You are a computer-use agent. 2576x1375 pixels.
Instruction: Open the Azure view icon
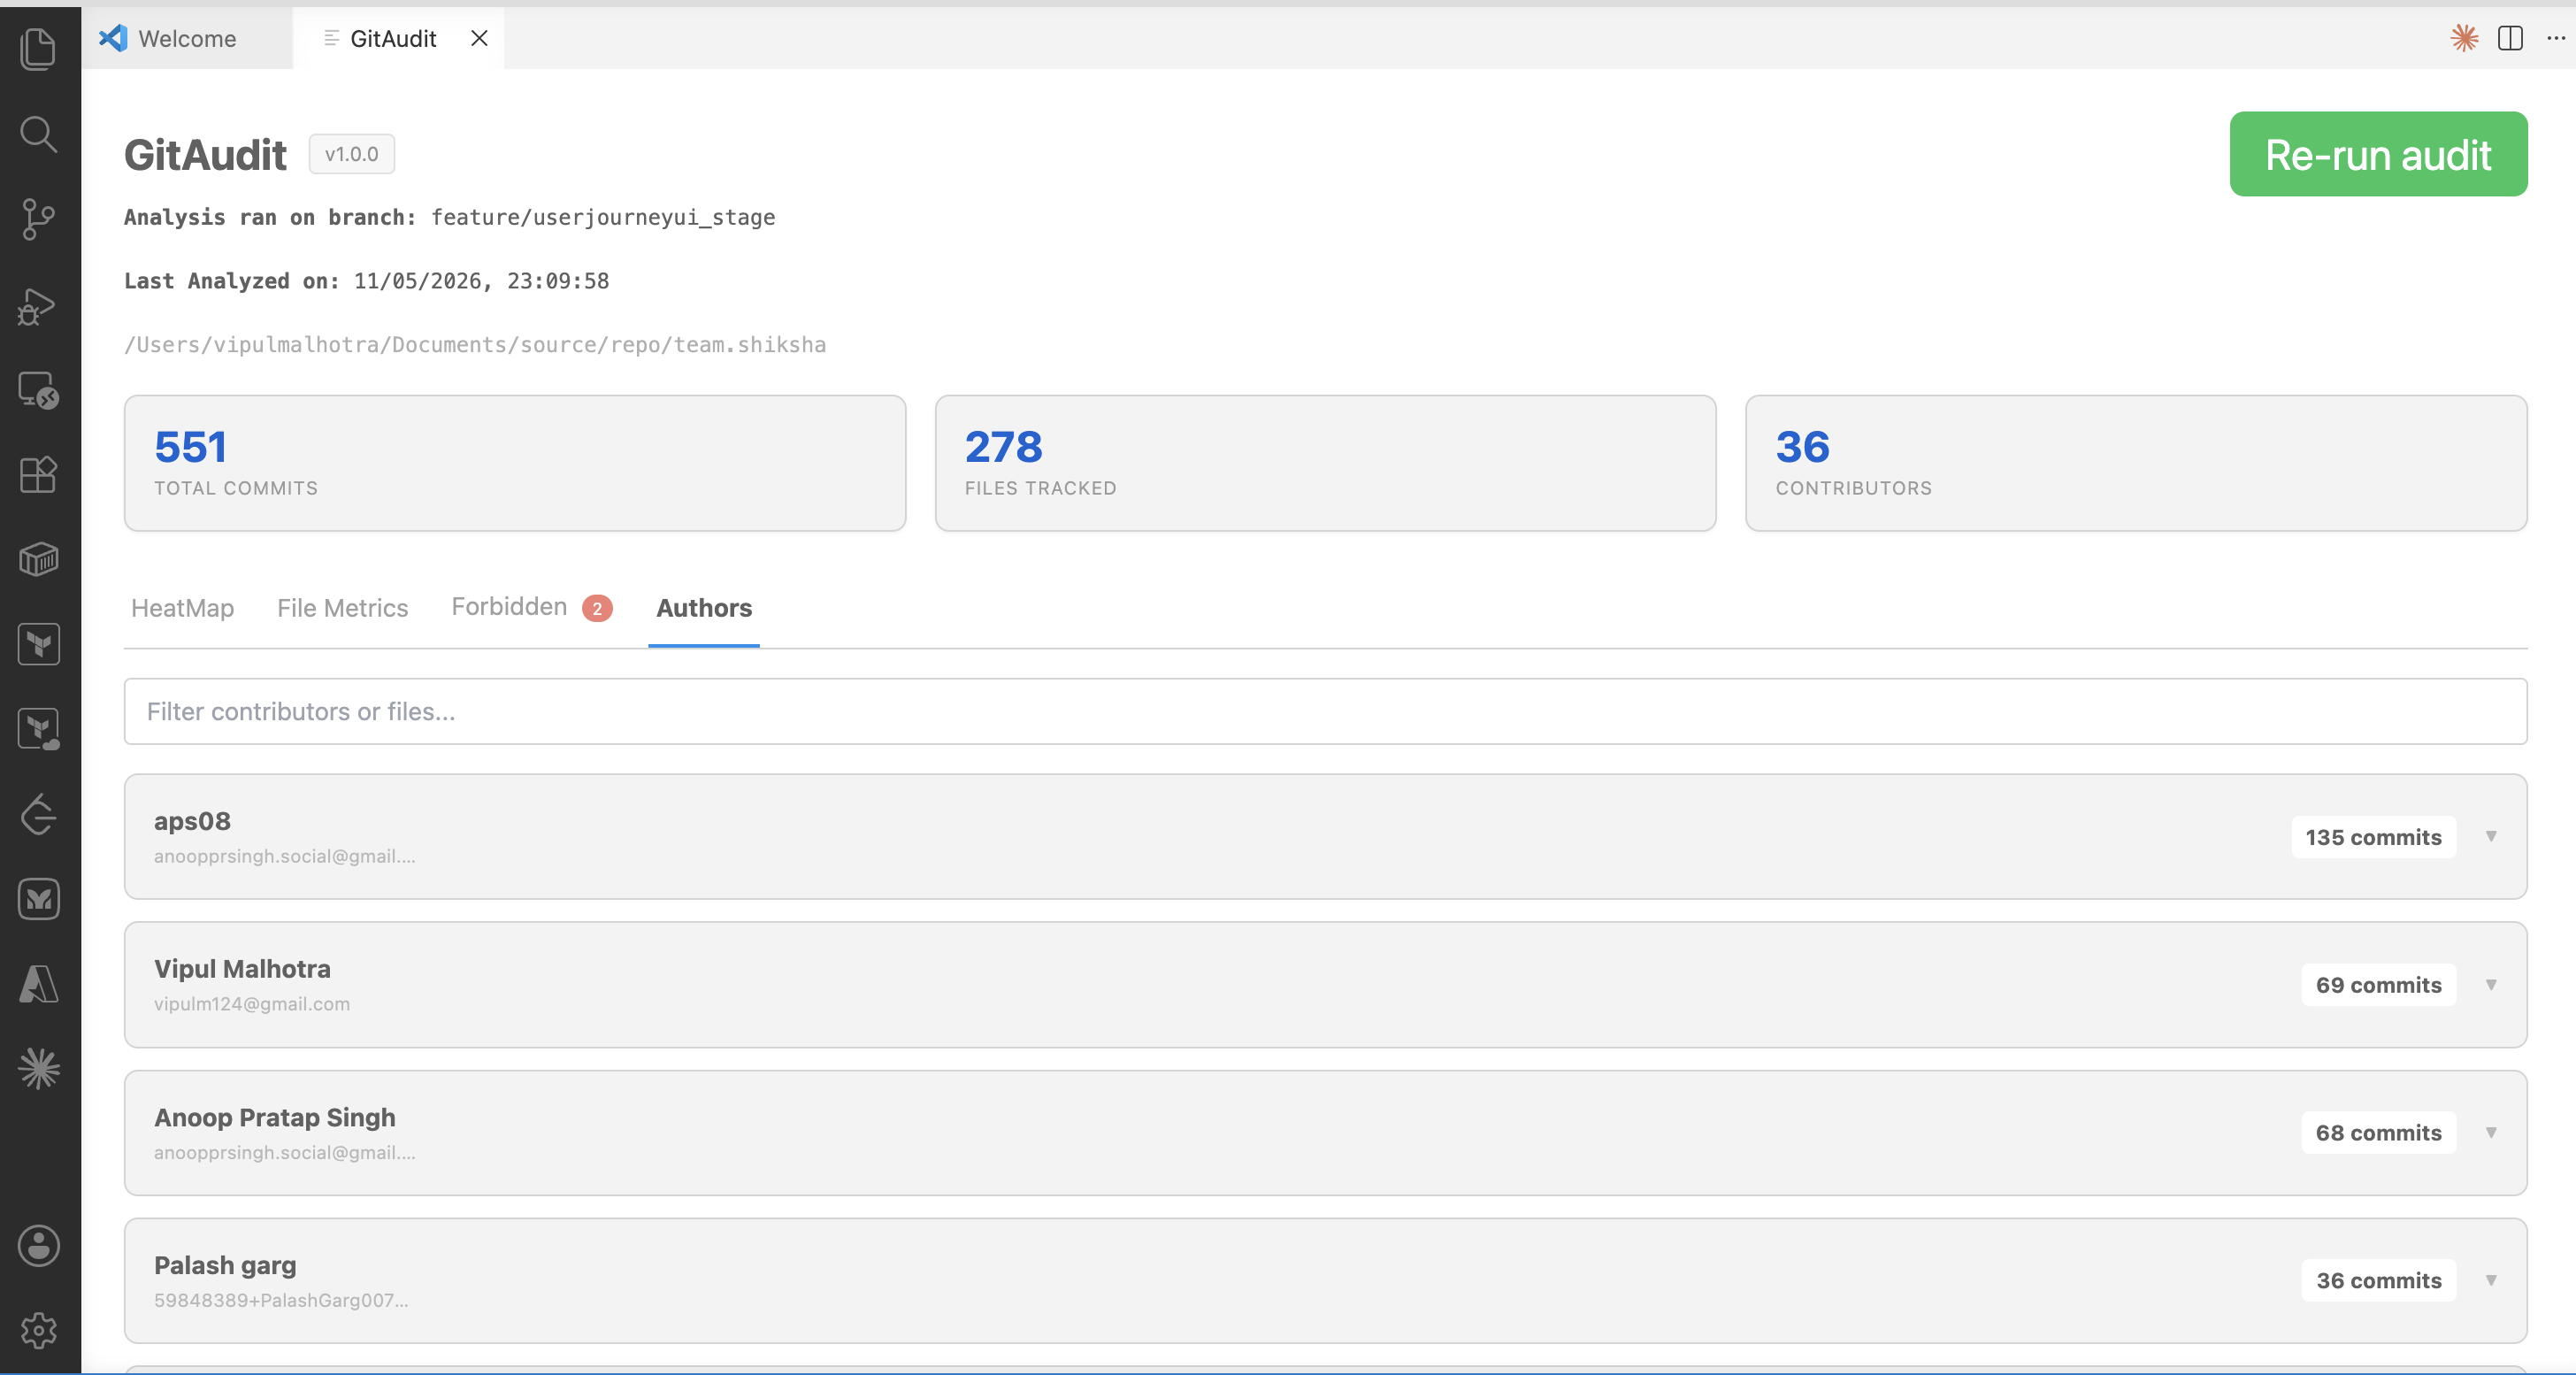pyautogui.click(x=38, y=984)
